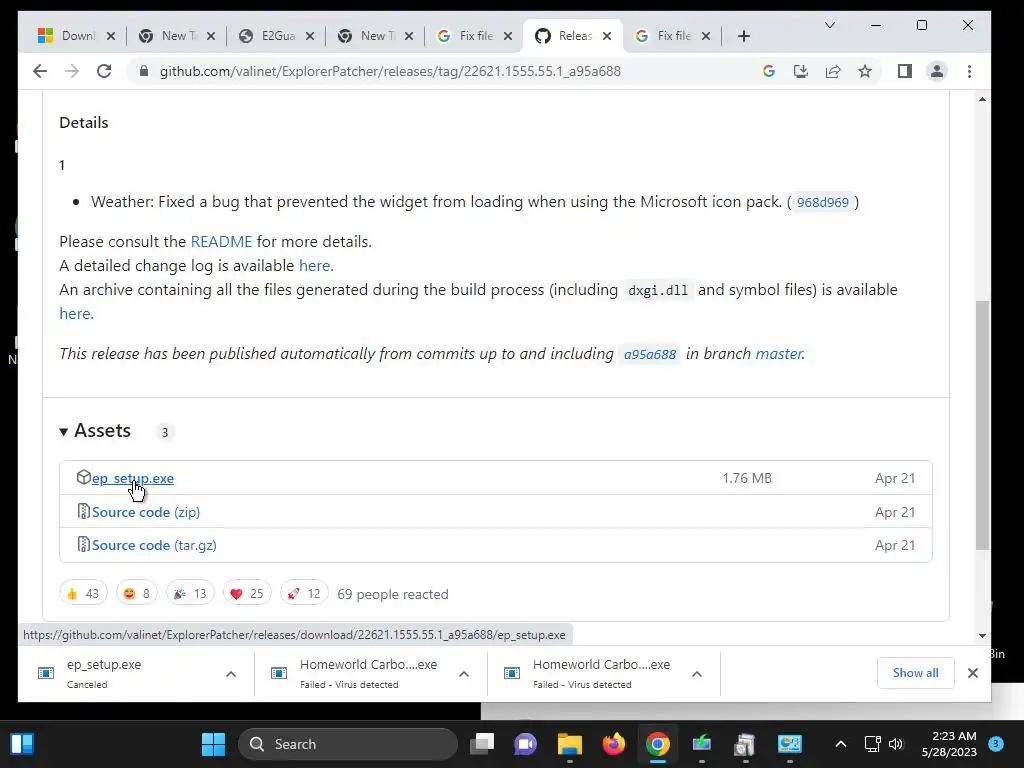The image size is (1024, 768).
Task: Click the vertical page scrollbar thumb
Action: 982,424
